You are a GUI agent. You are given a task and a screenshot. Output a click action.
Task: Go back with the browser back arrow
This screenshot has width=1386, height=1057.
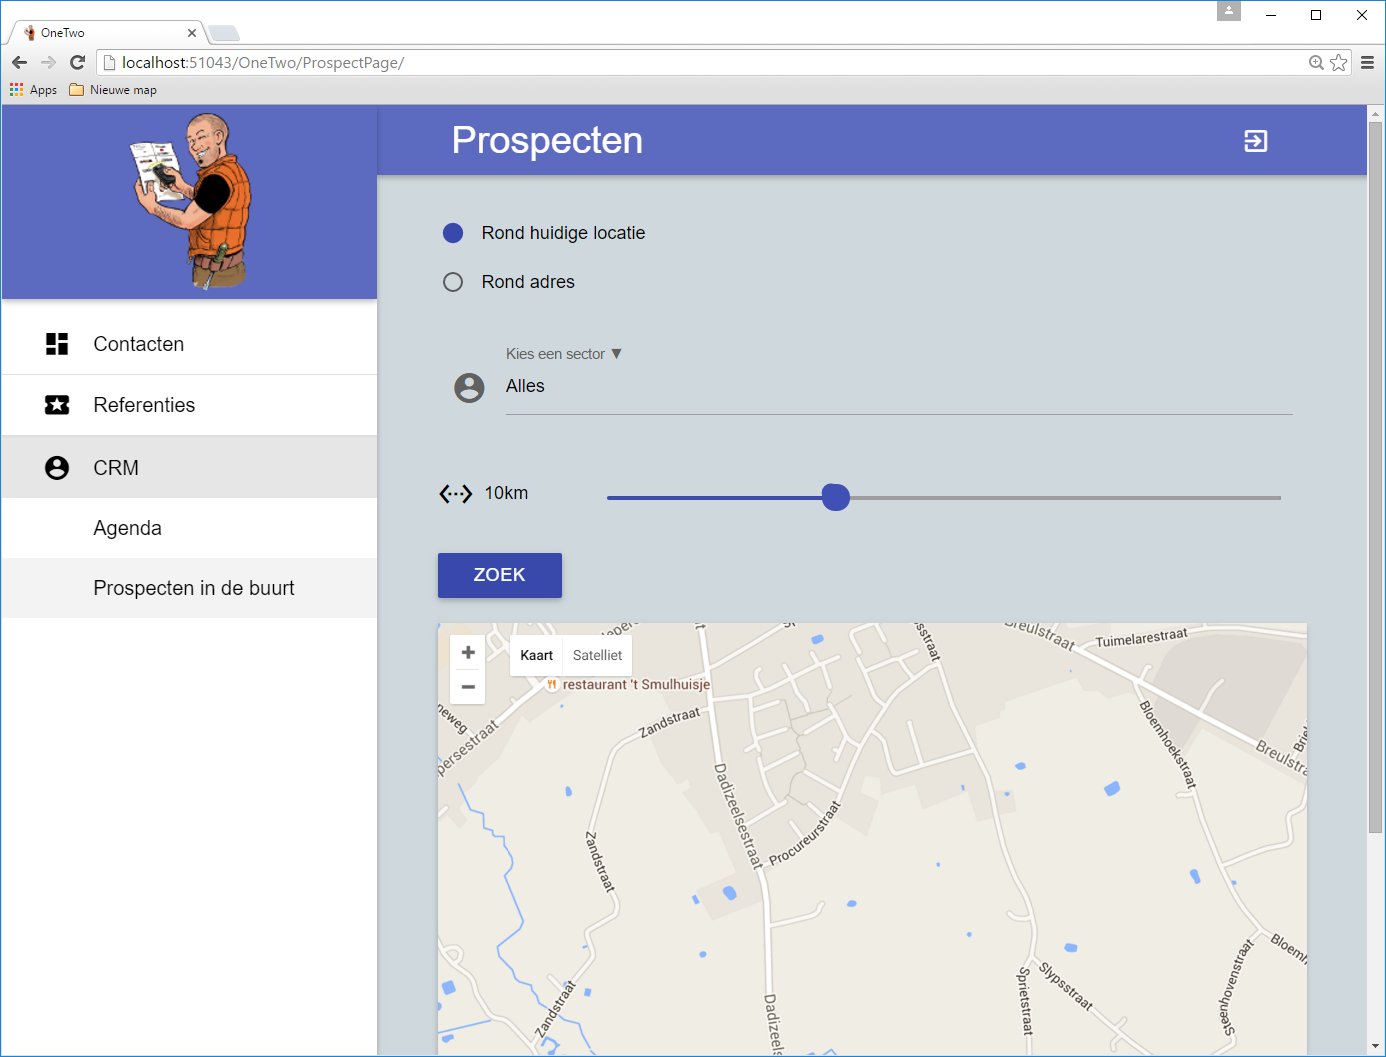click(20, 62)
